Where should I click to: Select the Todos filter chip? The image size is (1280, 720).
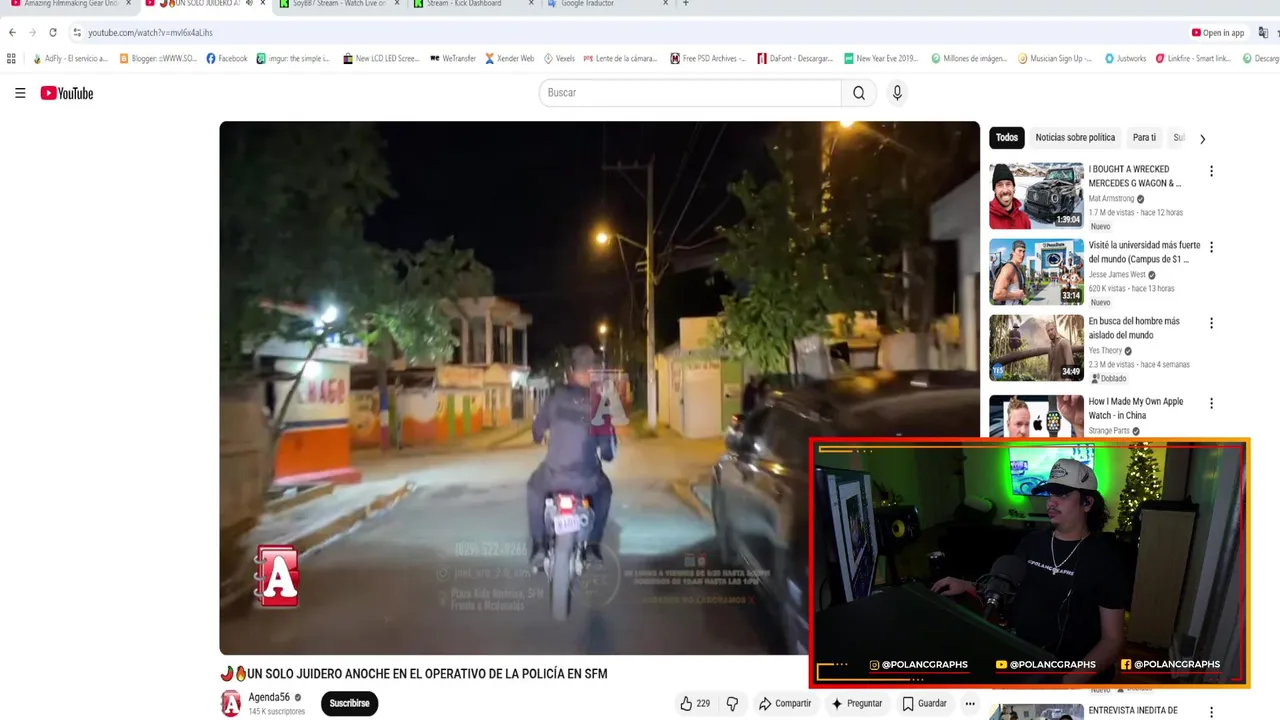1007,138
